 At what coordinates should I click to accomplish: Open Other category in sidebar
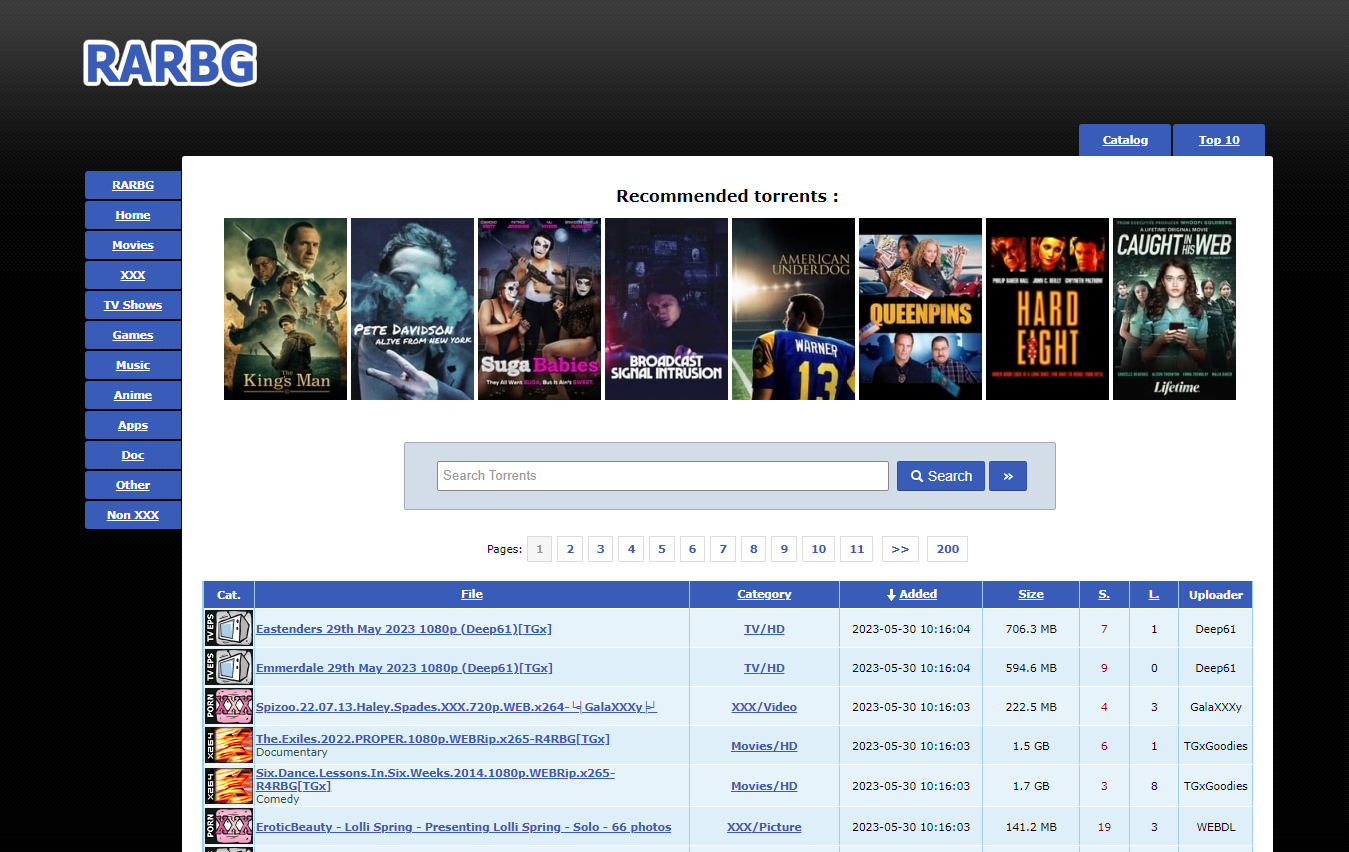(133, 485)
